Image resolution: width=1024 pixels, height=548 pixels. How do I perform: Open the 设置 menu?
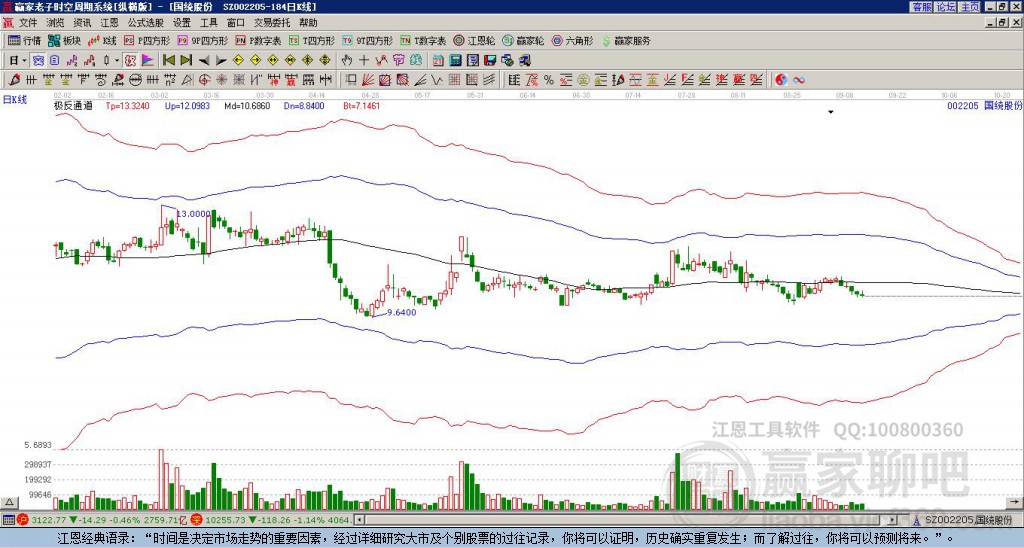[x=182, y=23]
